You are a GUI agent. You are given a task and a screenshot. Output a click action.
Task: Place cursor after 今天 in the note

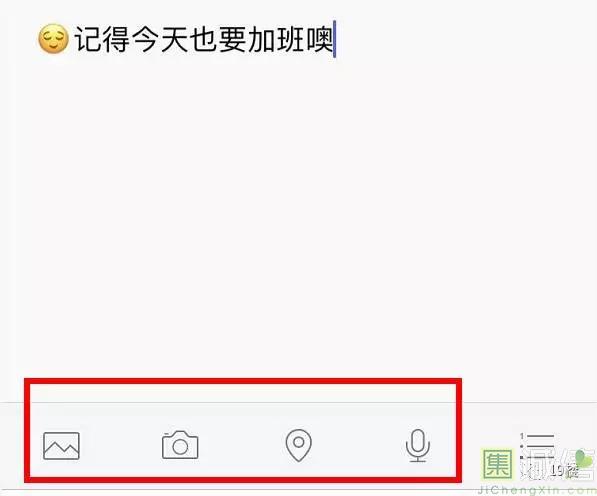[x=189, y=39]
